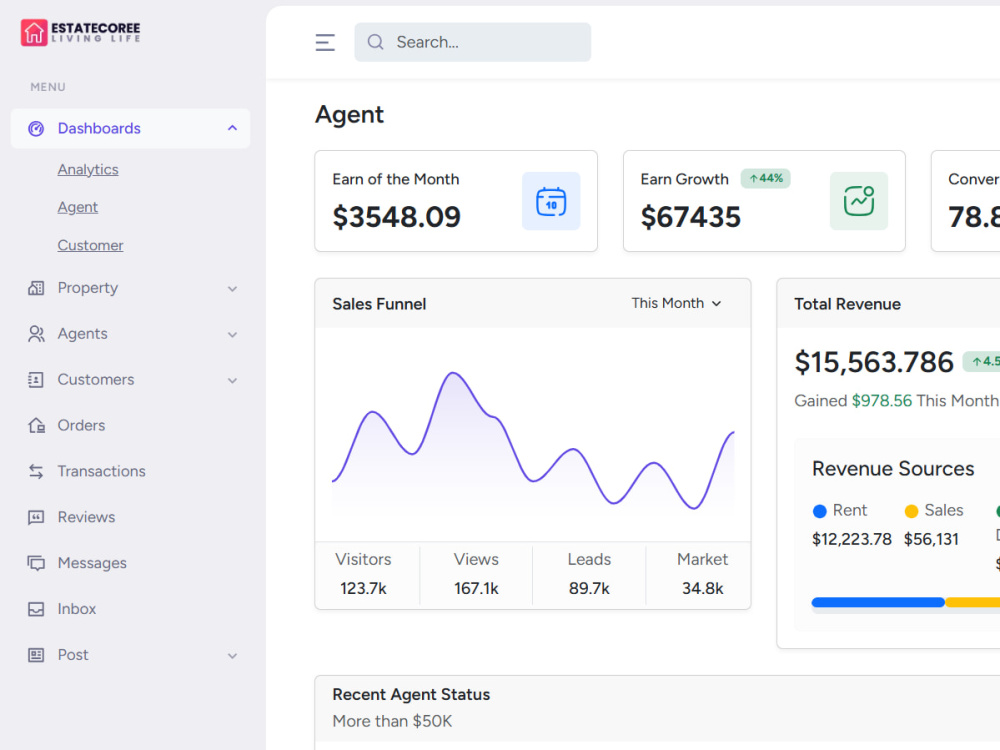Click the Reviews quote icon

(36, 517)
